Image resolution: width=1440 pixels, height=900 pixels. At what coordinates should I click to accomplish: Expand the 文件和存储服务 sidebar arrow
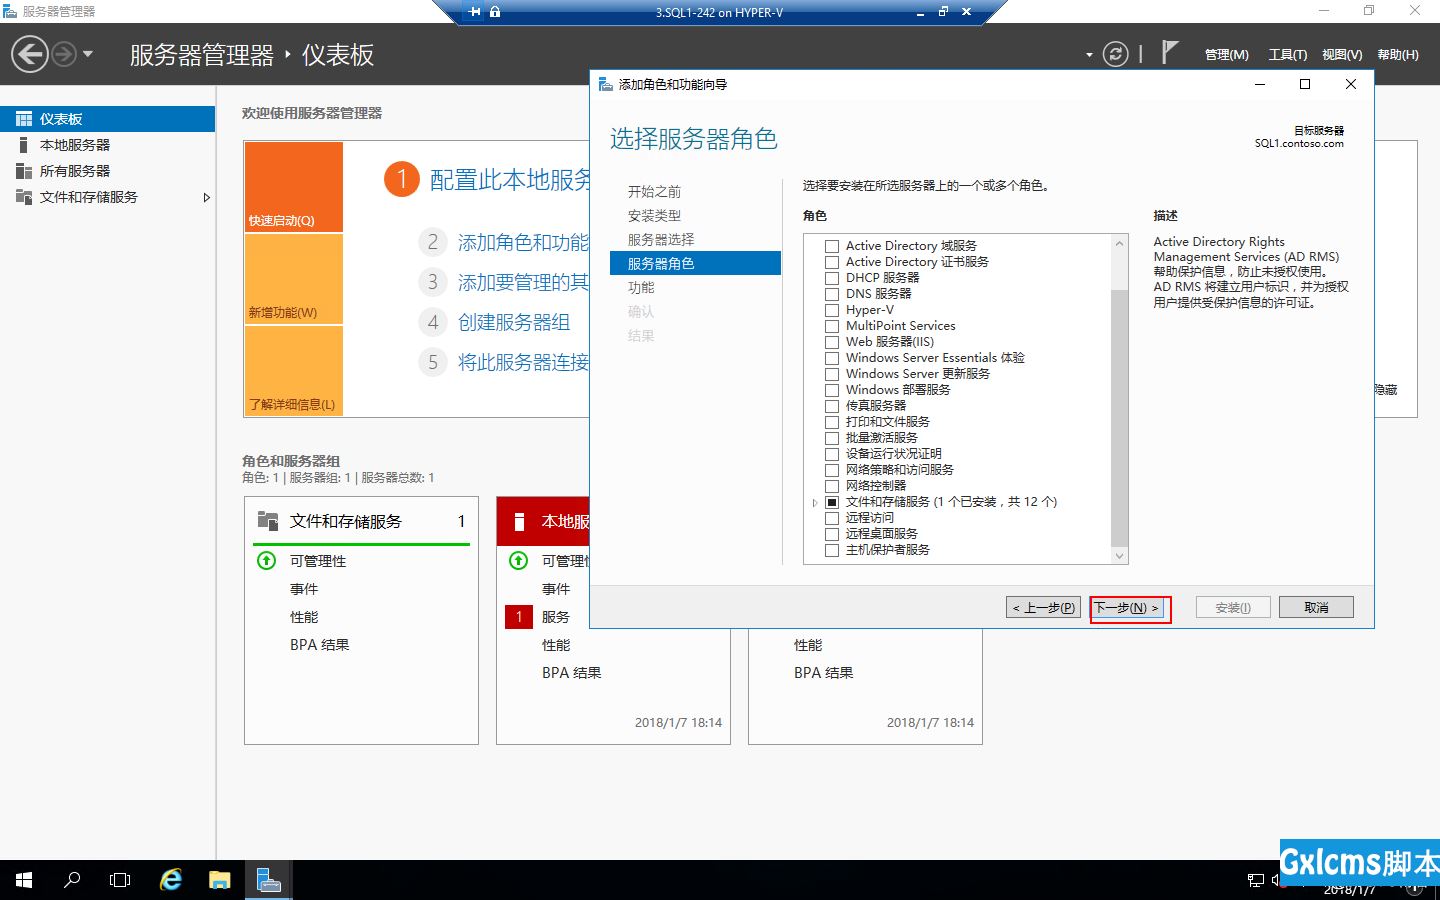pyautogui.click(x=206, y=197)
